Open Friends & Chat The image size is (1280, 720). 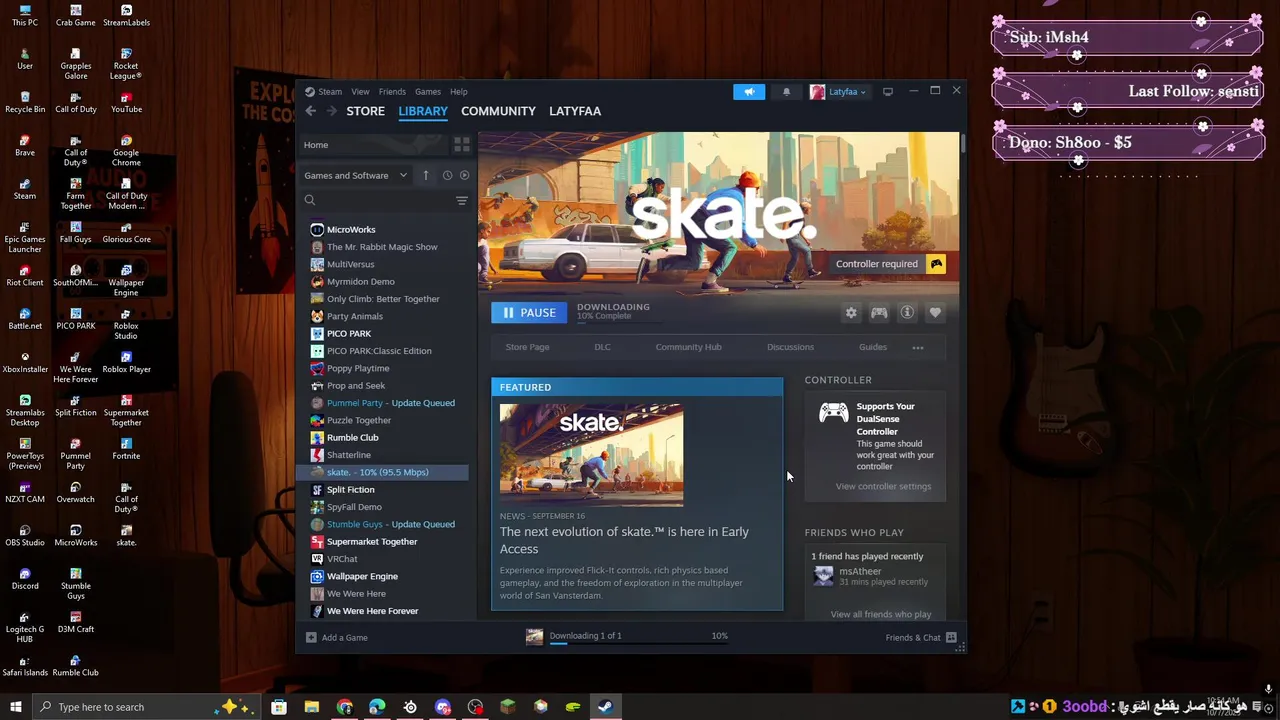920,637
